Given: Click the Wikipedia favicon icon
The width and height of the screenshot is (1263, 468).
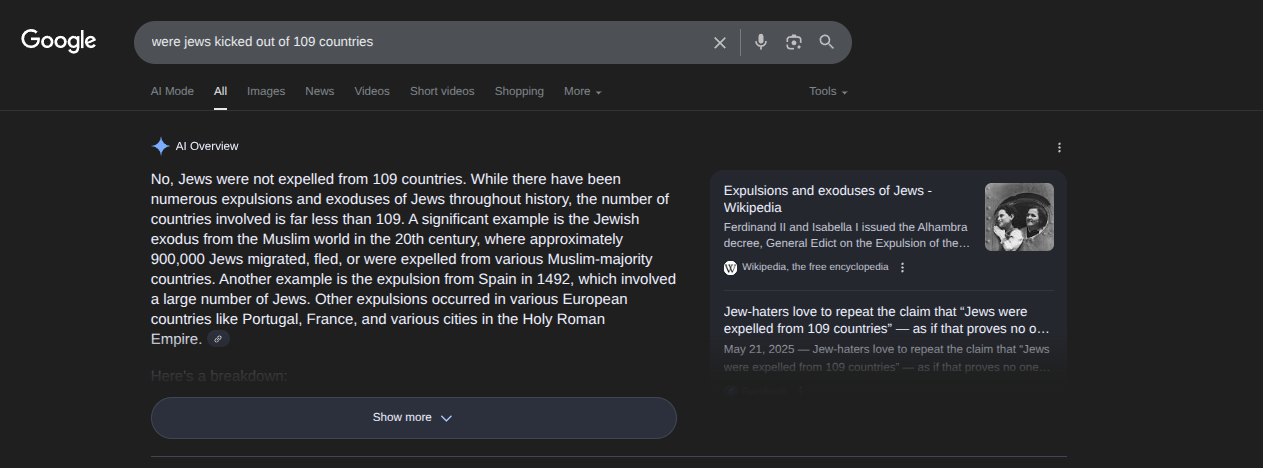Looking at the screenshot, I should coord(730,267).
